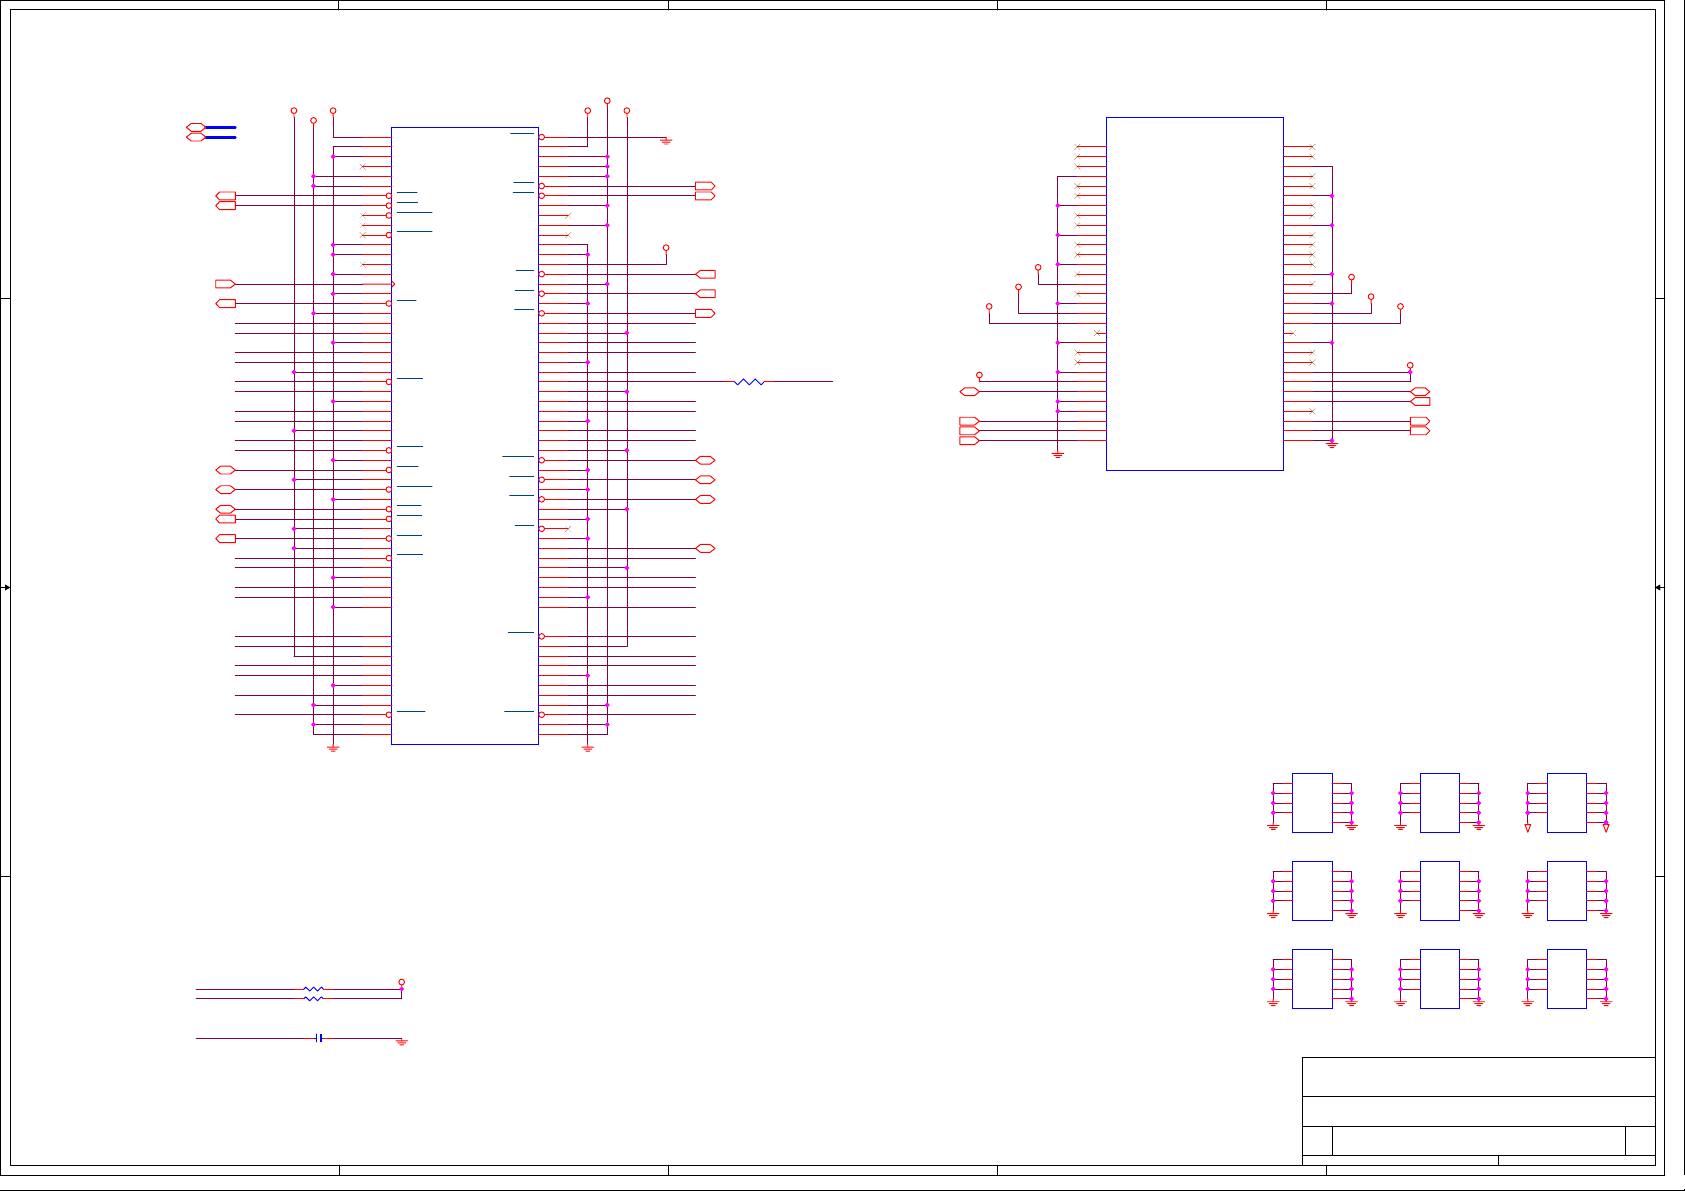Click the right triangle ground symbol

pyautogui.click(x=1606, y=828)
